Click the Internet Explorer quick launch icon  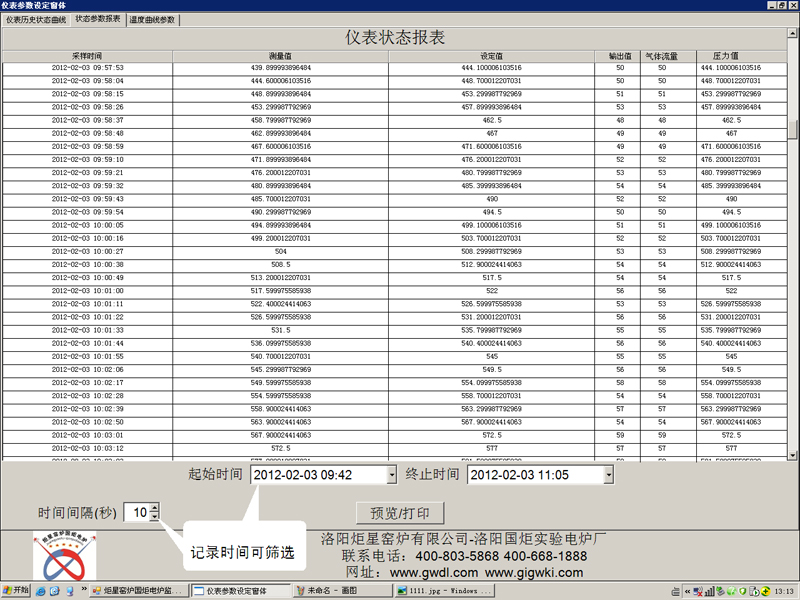pyautogui.click(x=41, y=591)
